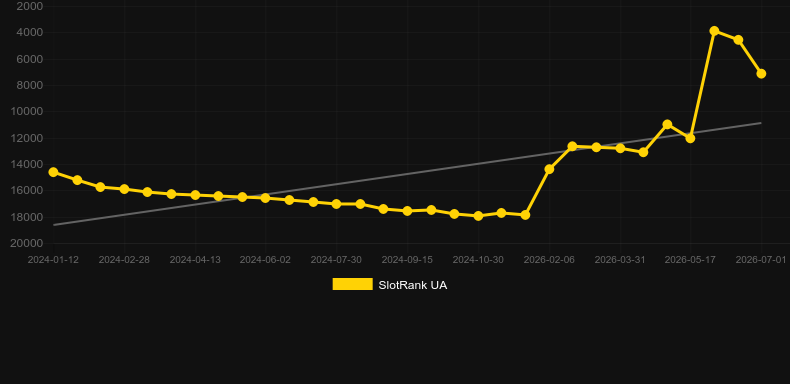Click the data point near 11000 before 2026-05-17

click(x=667, y=124)
